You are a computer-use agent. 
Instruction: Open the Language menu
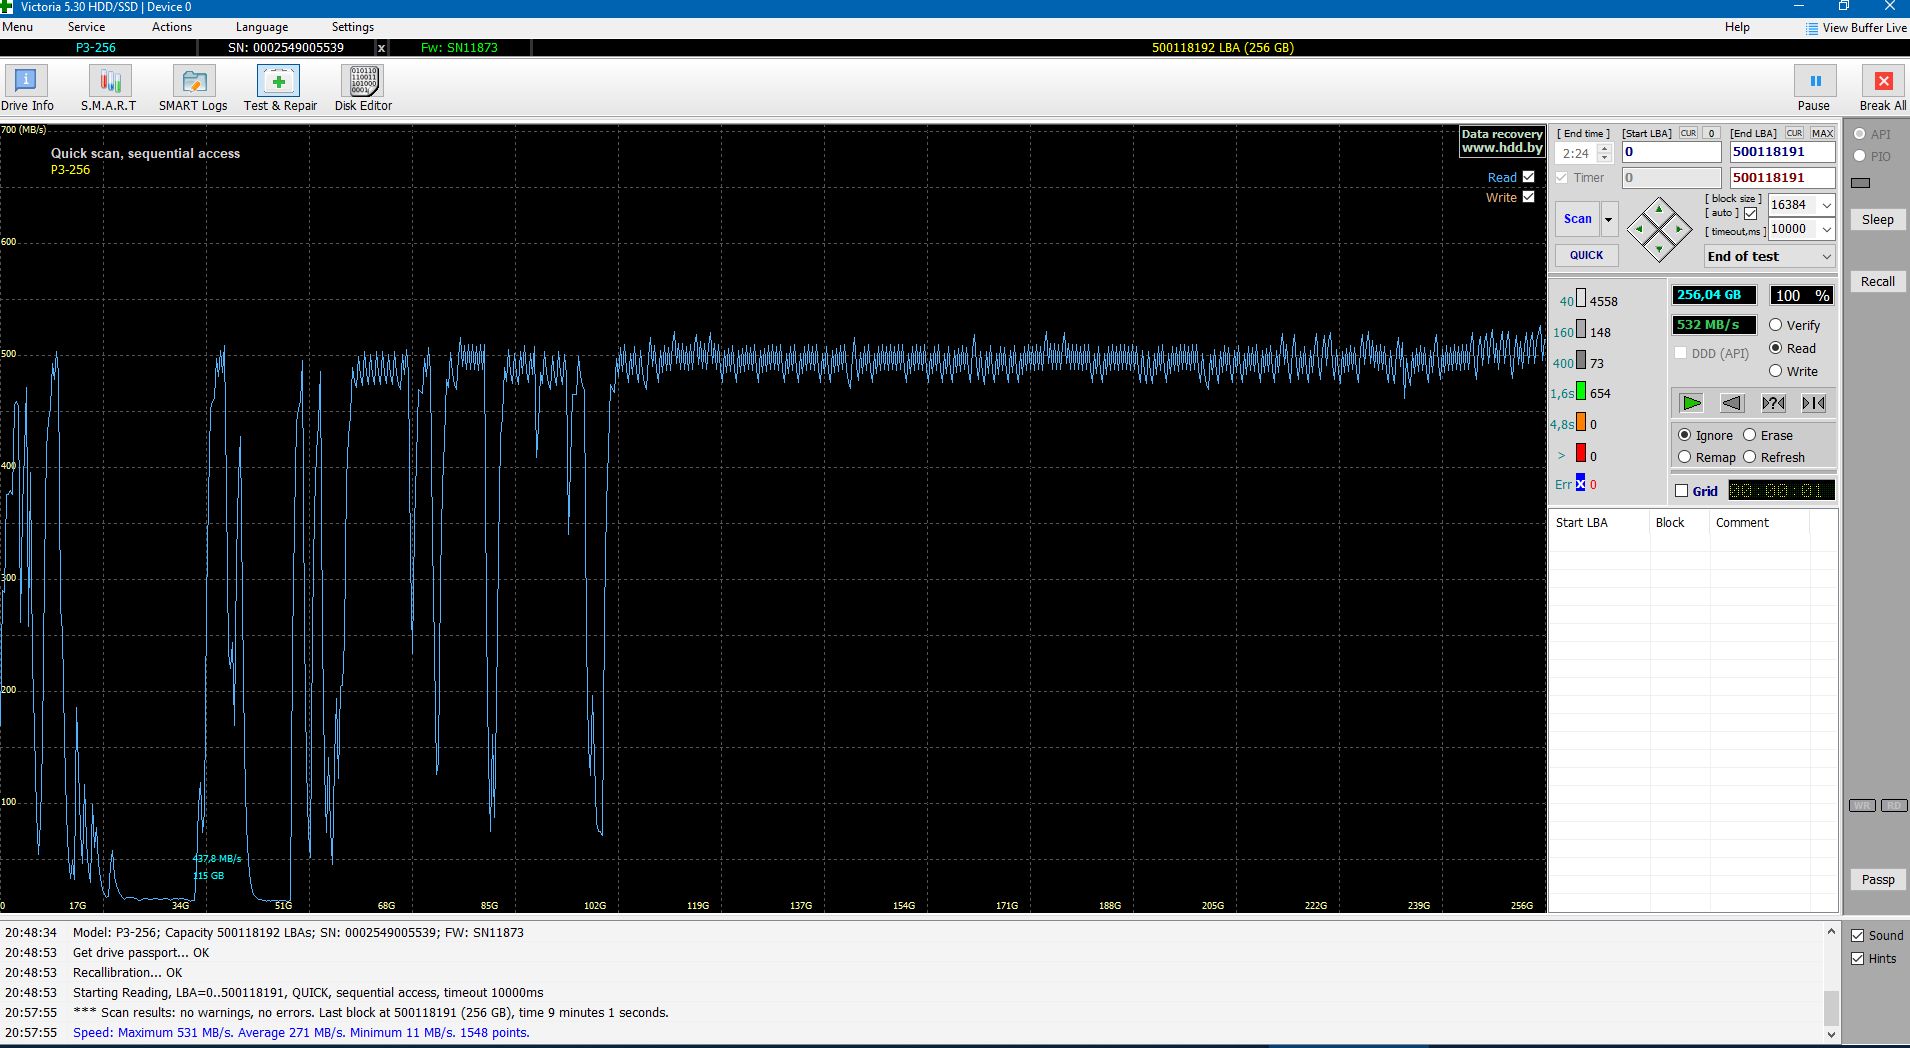tap(262, 27)
